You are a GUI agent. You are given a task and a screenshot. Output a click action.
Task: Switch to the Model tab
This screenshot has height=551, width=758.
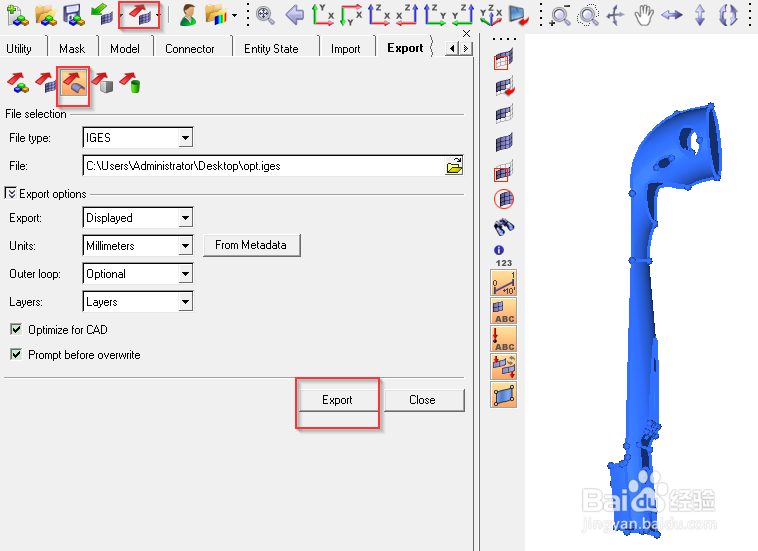[x=125, y=49]
